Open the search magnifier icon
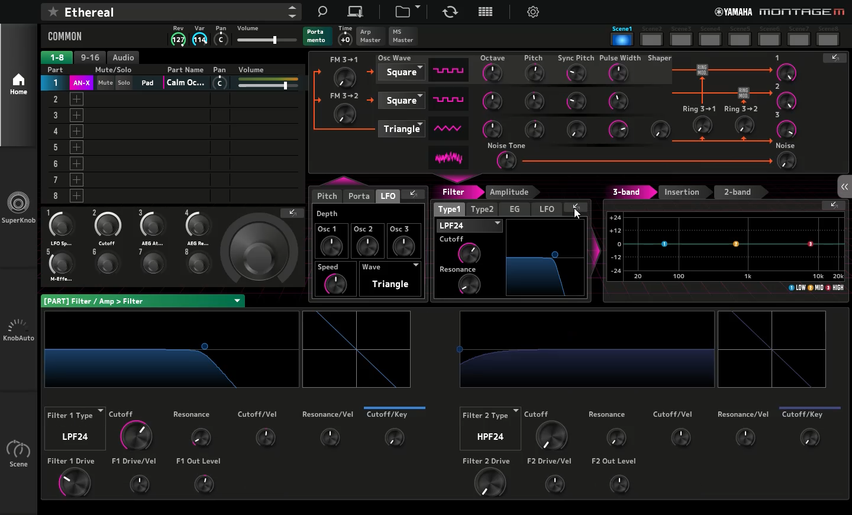Image resolution: width=852 pixels, height=515 pixels. click(322, 12)
